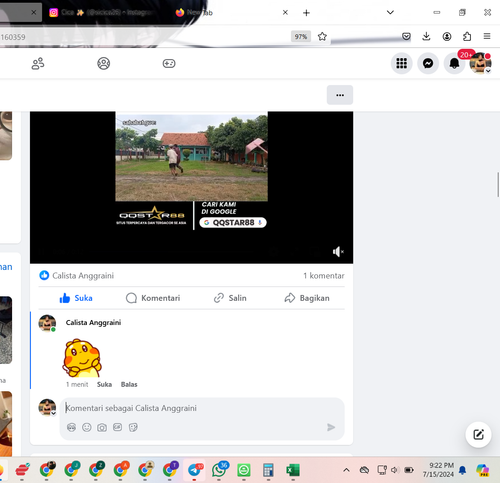Click the page vertical scrollbar
This screenshot has width=500, height=483.
[498, 184]
